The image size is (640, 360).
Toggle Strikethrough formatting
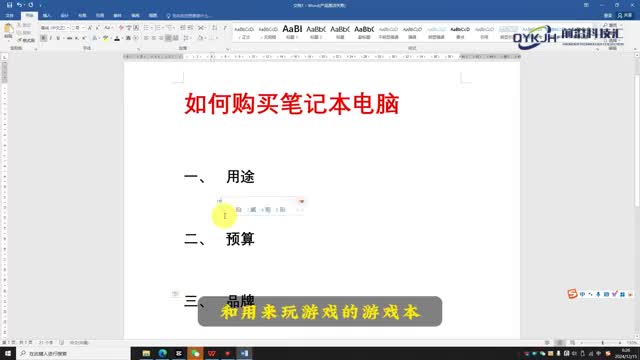(69, 38)
